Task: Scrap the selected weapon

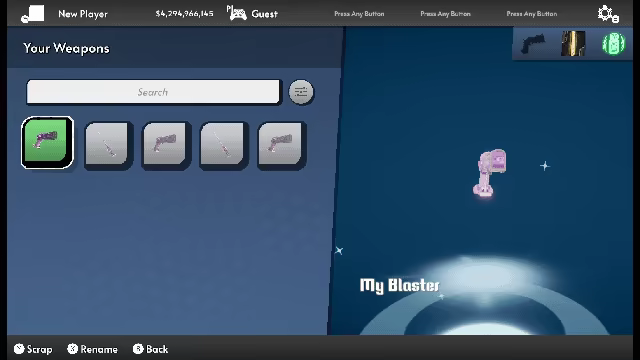Action: pyautogui.click(x=33, y=349)
